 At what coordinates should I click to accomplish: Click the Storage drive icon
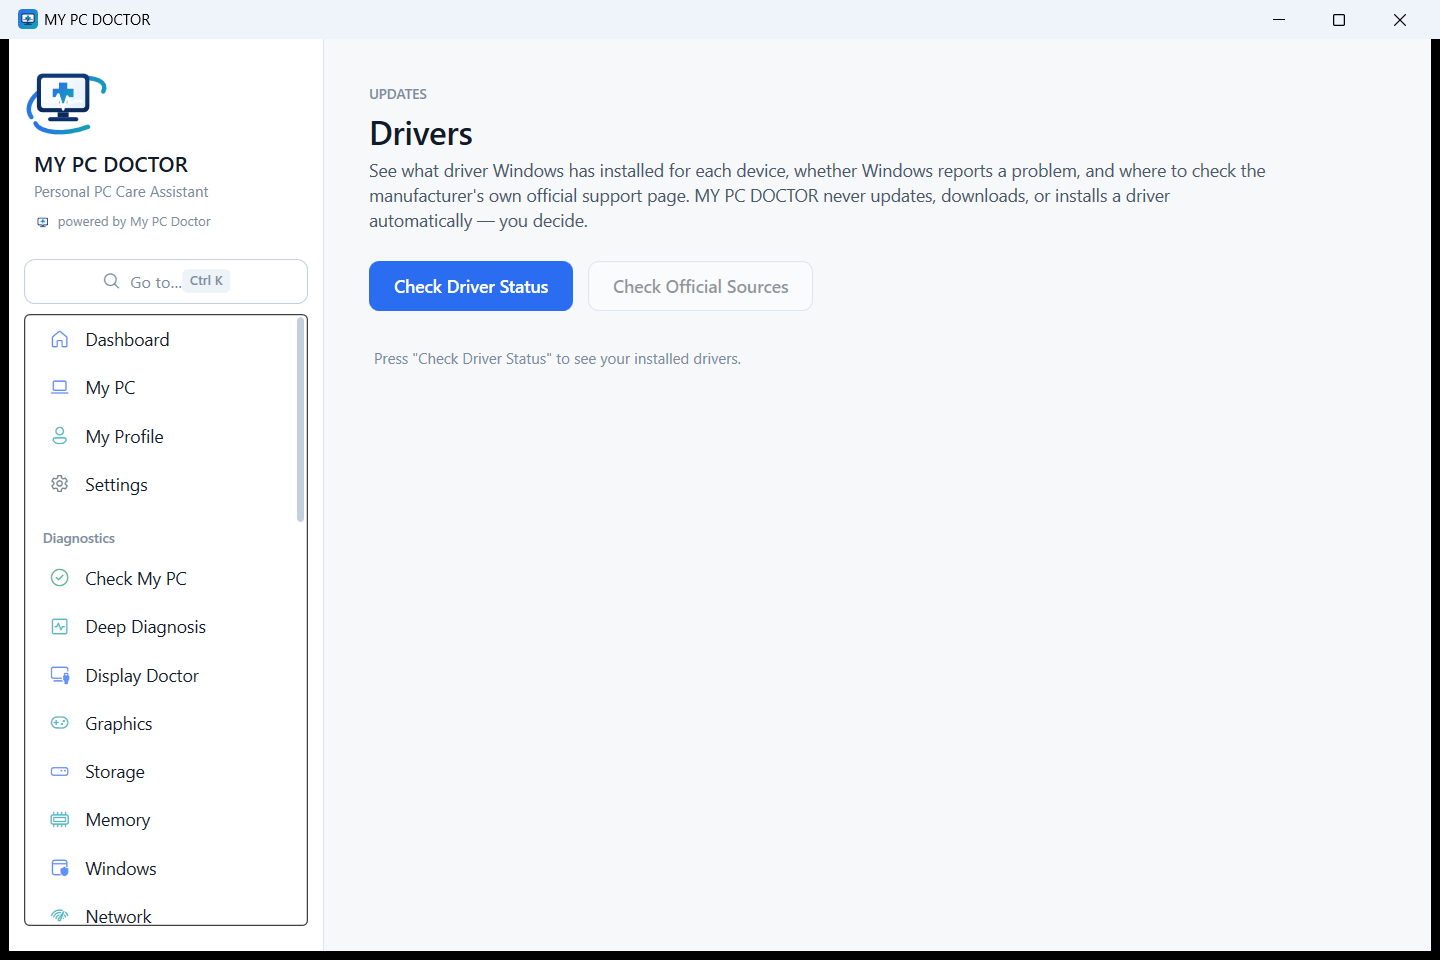tap(60, 771)
